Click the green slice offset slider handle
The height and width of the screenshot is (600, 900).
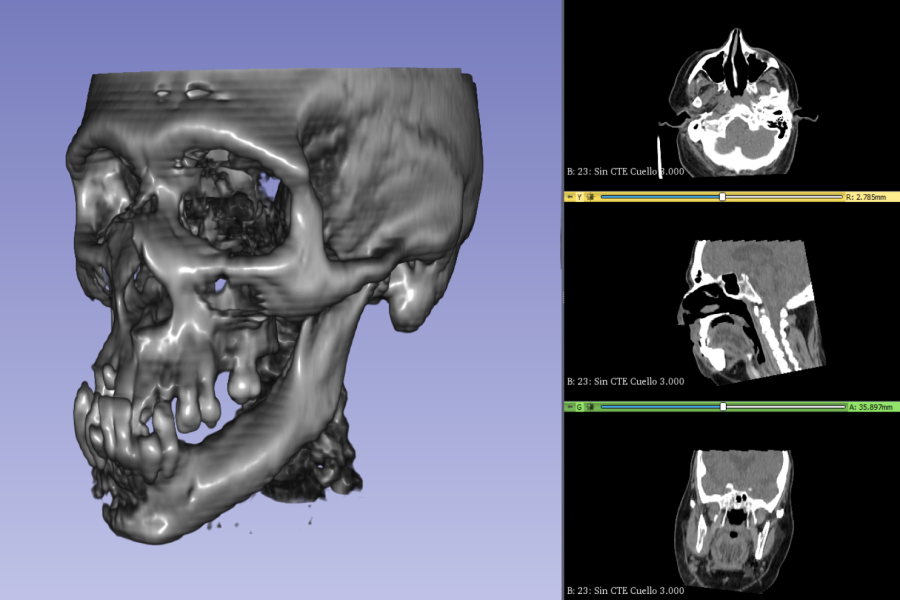723,407
